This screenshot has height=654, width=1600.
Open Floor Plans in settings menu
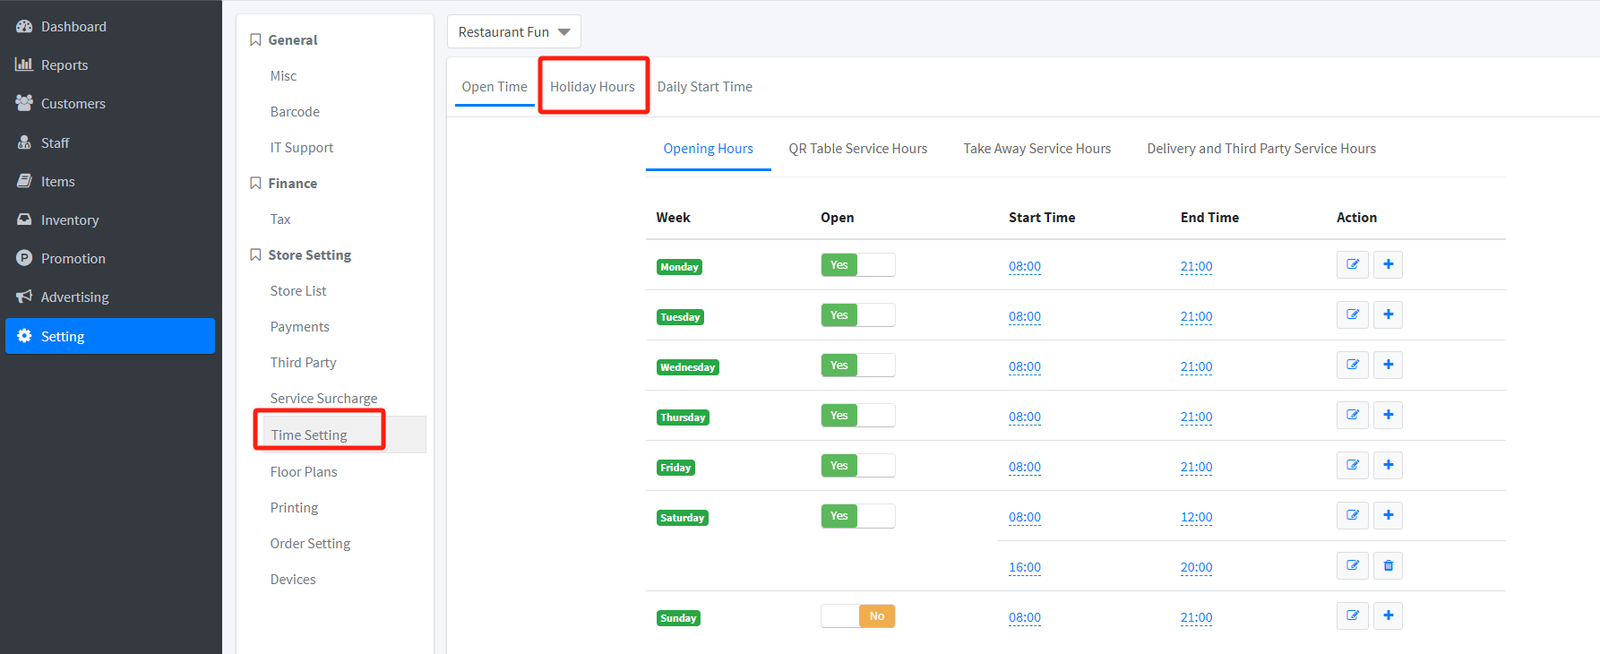303,472
